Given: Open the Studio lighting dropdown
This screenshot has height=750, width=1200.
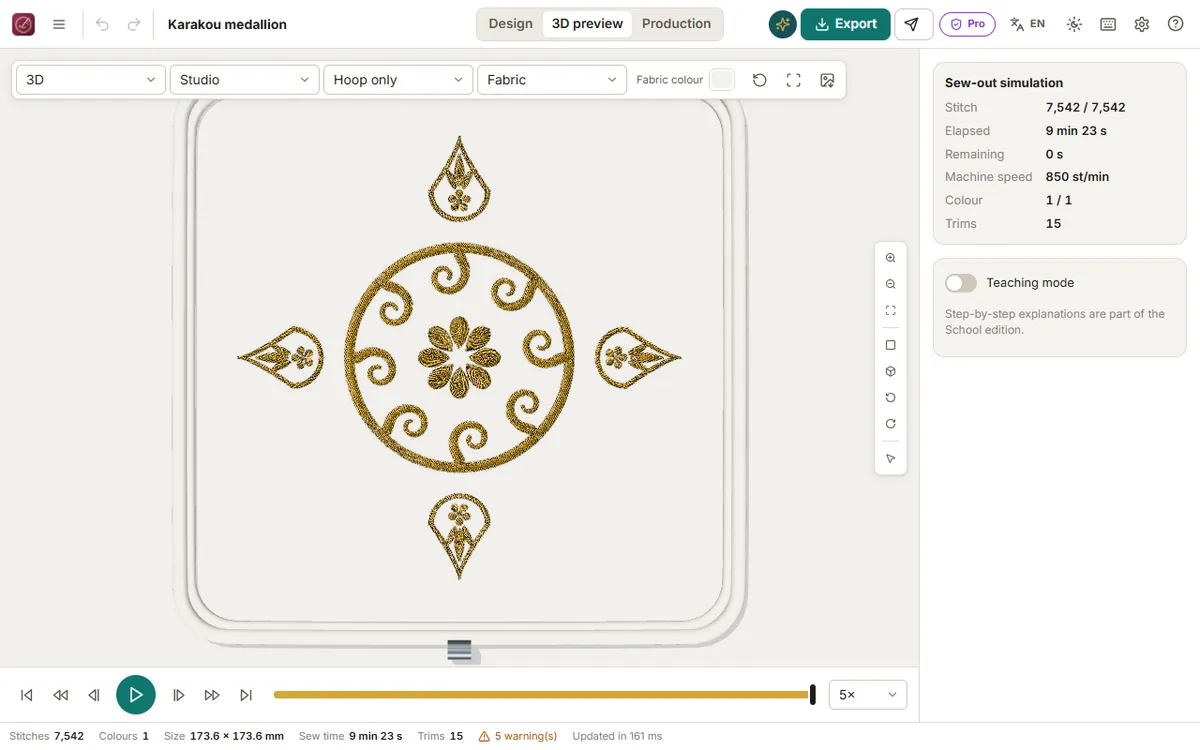Looking at the screenshot, I should coord(245,80).
